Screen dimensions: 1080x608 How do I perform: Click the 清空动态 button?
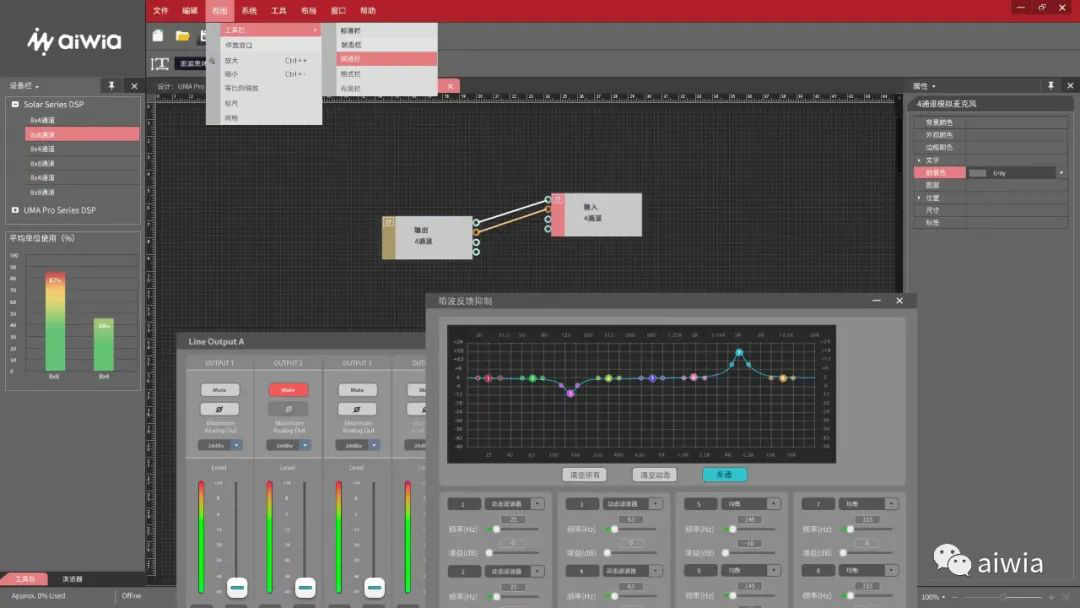[x=654, y=475]
